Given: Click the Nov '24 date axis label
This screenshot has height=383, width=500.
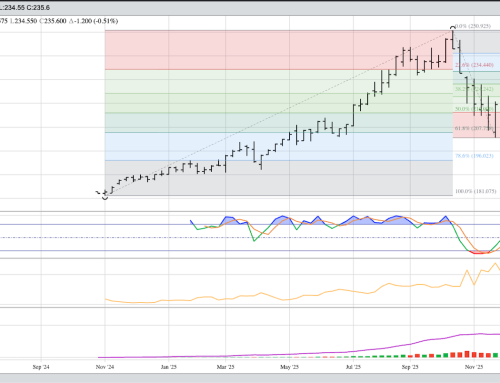Looking at the screenshot, I should (105, 367).
